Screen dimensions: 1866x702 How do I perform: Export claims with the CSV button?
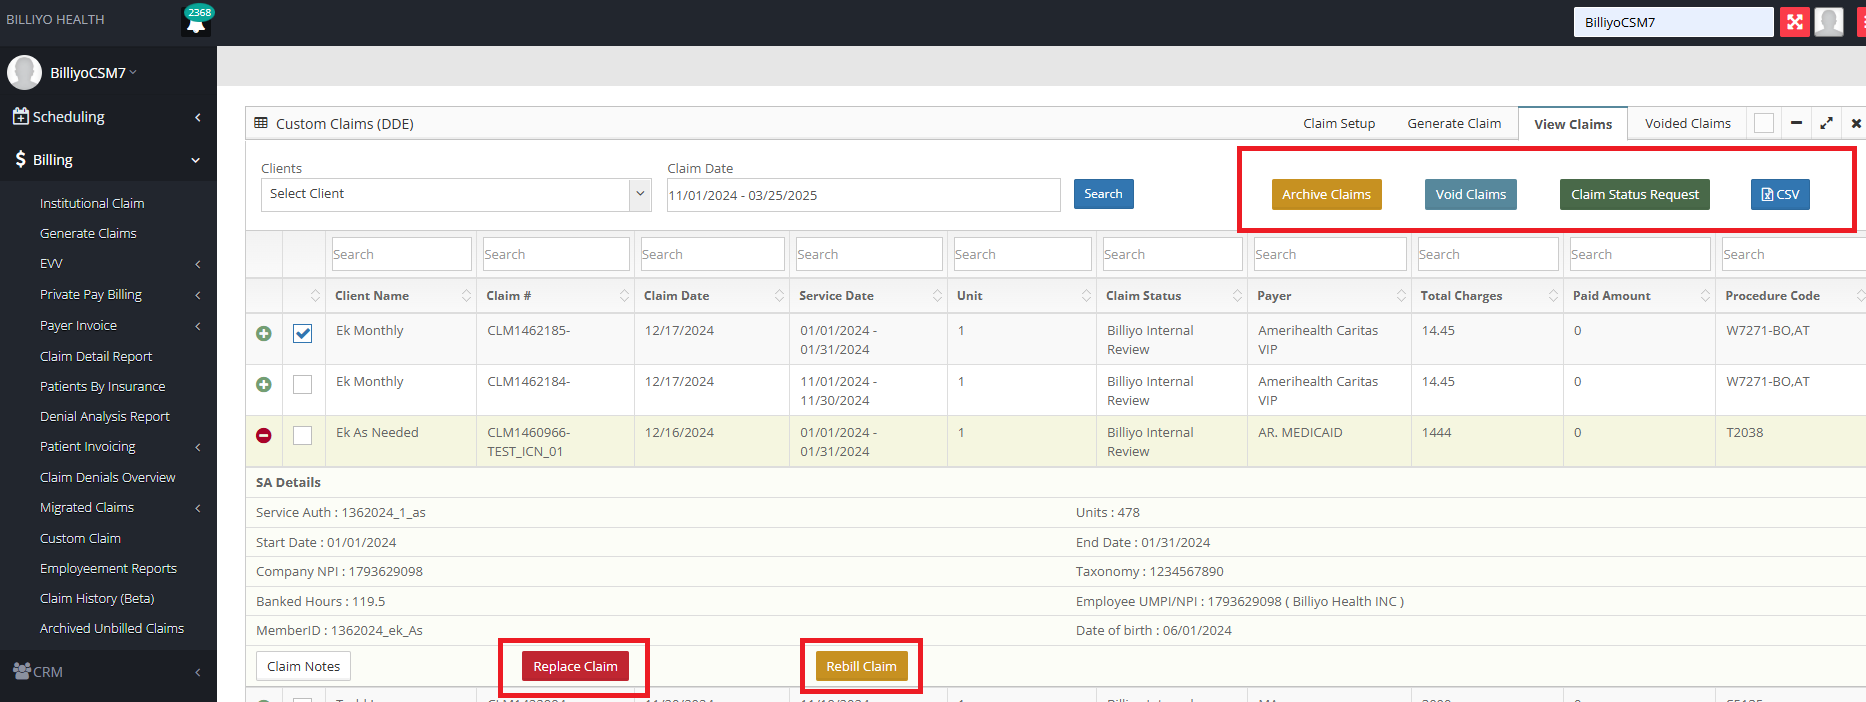1780,194
